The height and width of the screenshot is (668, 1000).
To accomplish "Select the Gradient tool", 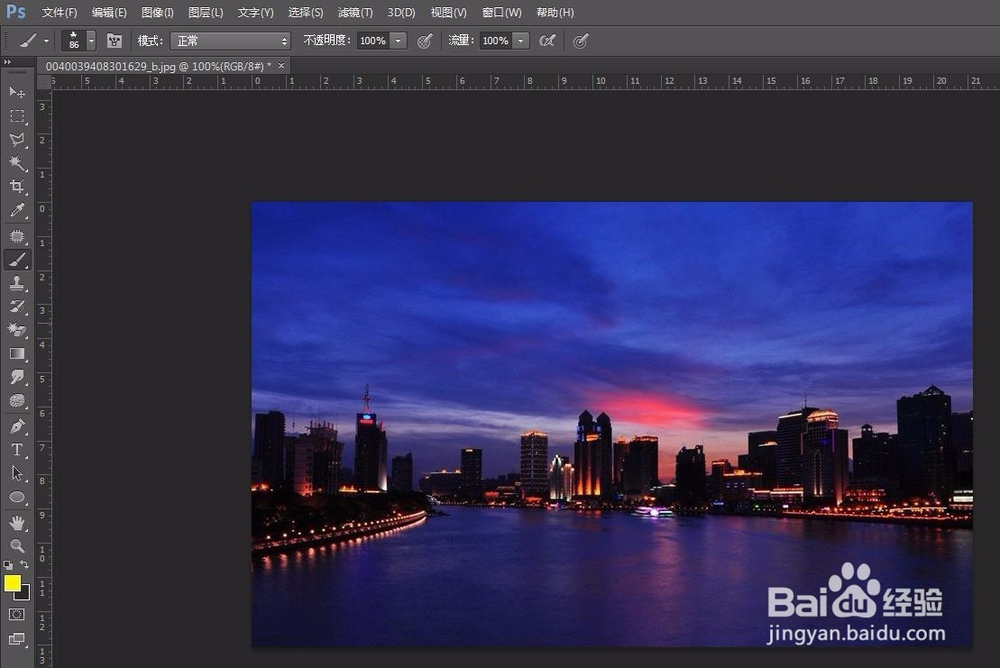I will click(x=17, y=353).
